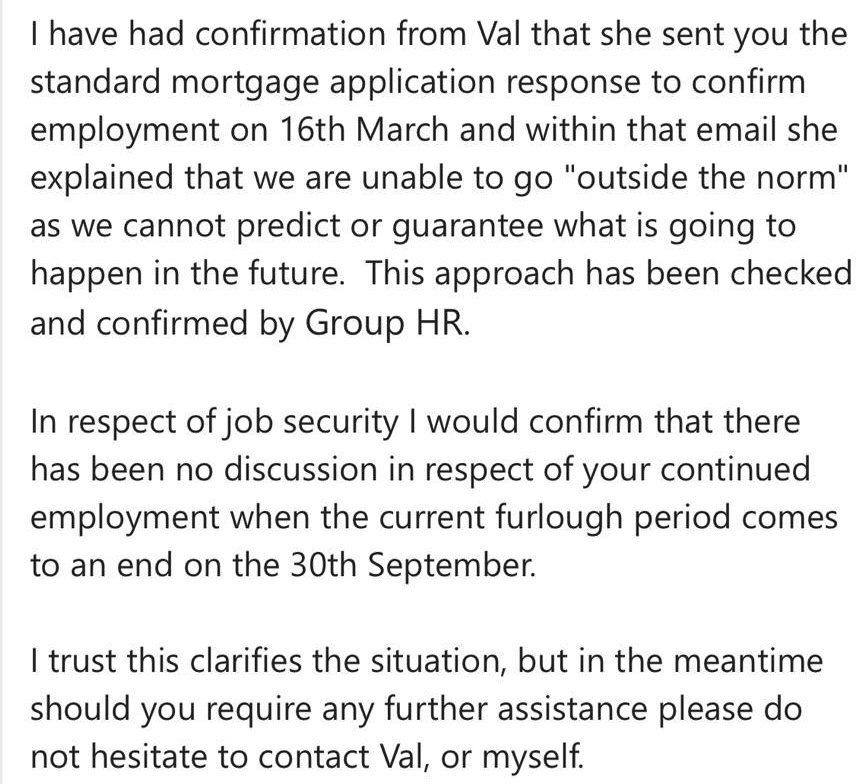Click the word 'furlough' in second paragraph
This screenshot has height=784, width=866.
(559, 518)
